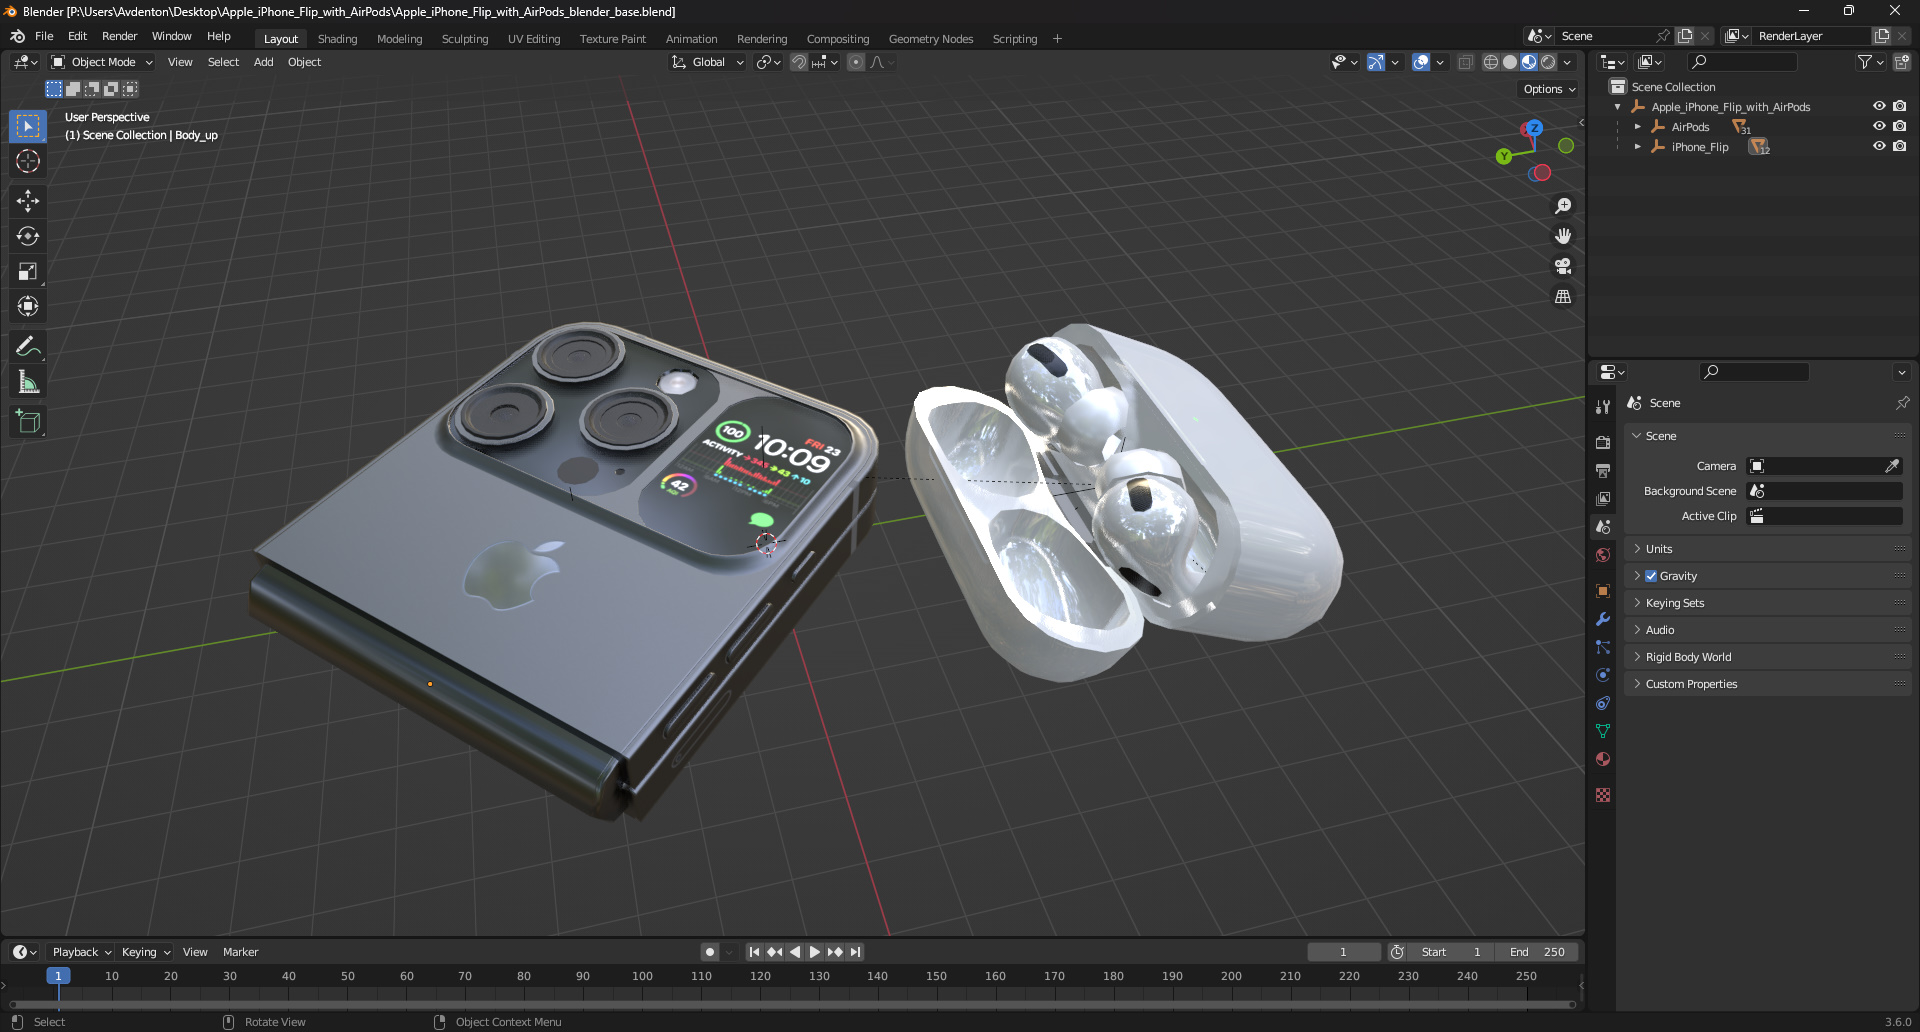Open the Particles properties tab

(1603, 647)
